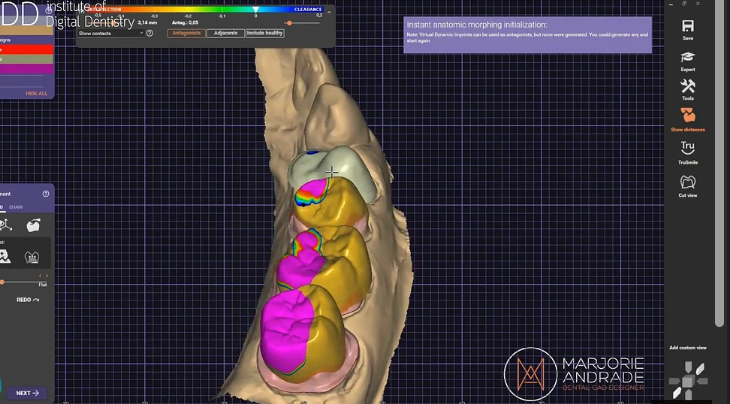The image size is (730, 404).
Task: Click the REDO button
Action: coord(27,300)
